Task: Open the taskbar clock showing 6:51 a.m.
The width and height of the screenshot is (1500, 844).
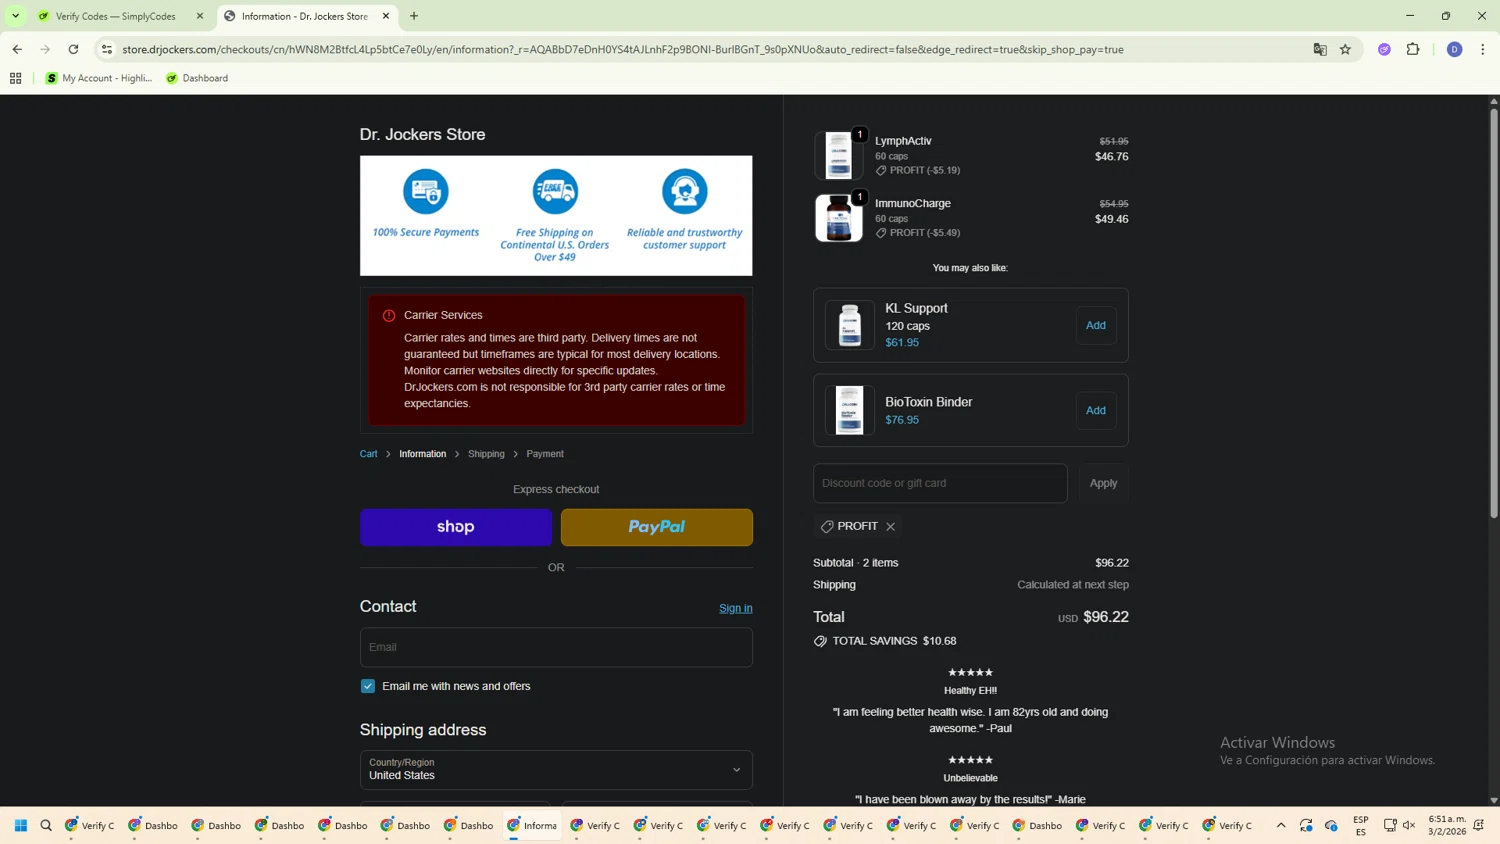Action: pos(1447,825)
